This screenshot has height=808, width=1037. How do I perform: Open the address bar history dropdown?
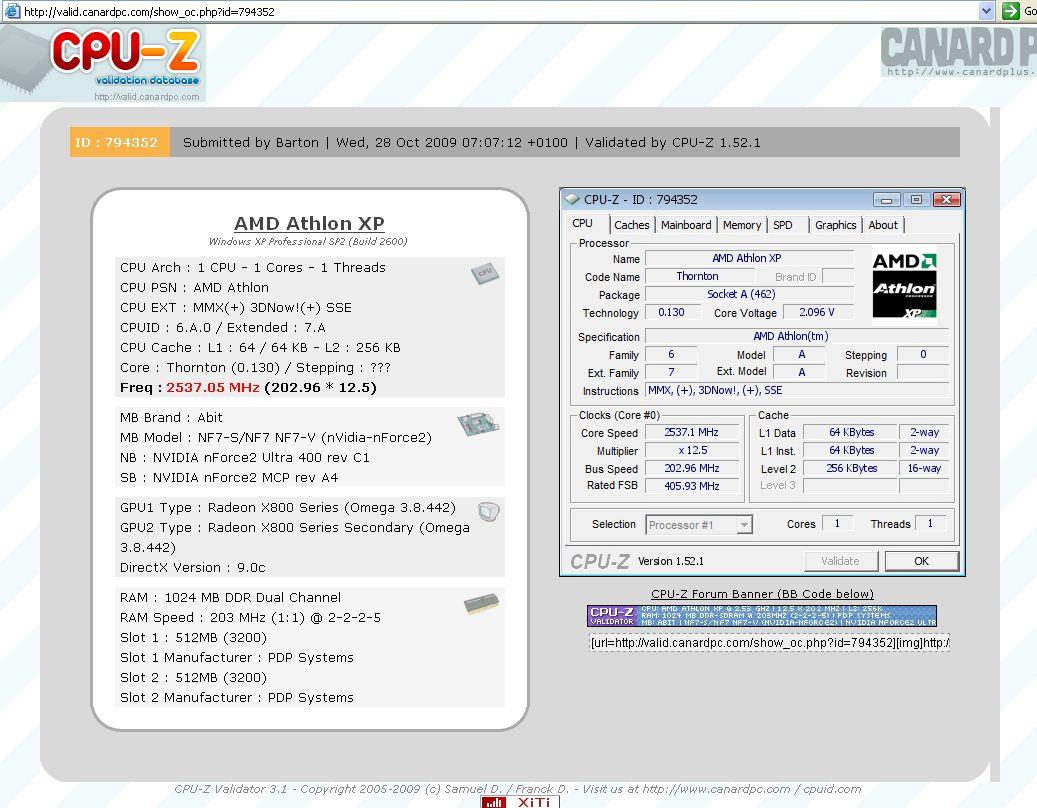click(986, 11)
